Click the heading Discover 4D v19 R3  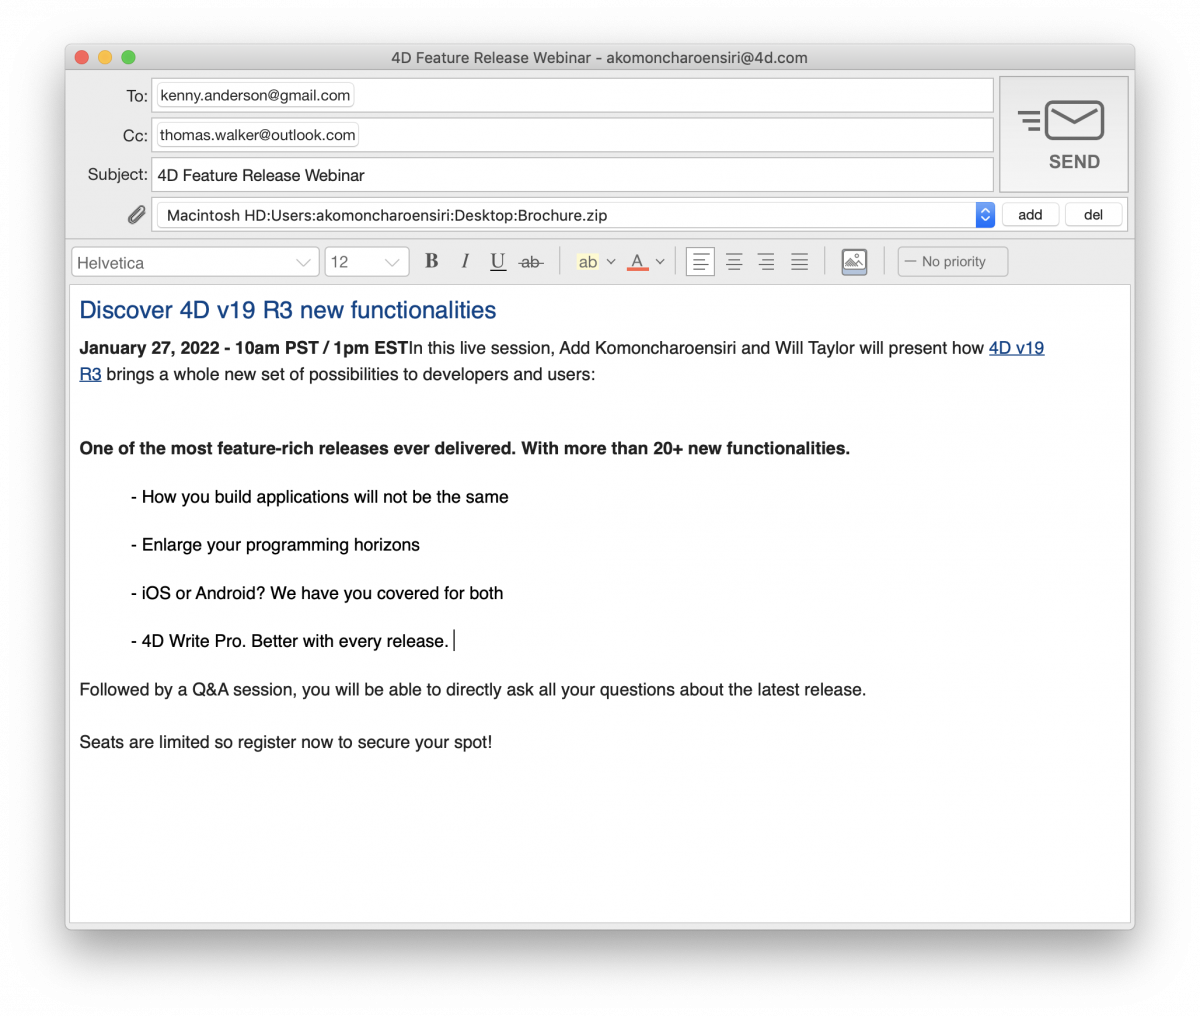(288, 310)
